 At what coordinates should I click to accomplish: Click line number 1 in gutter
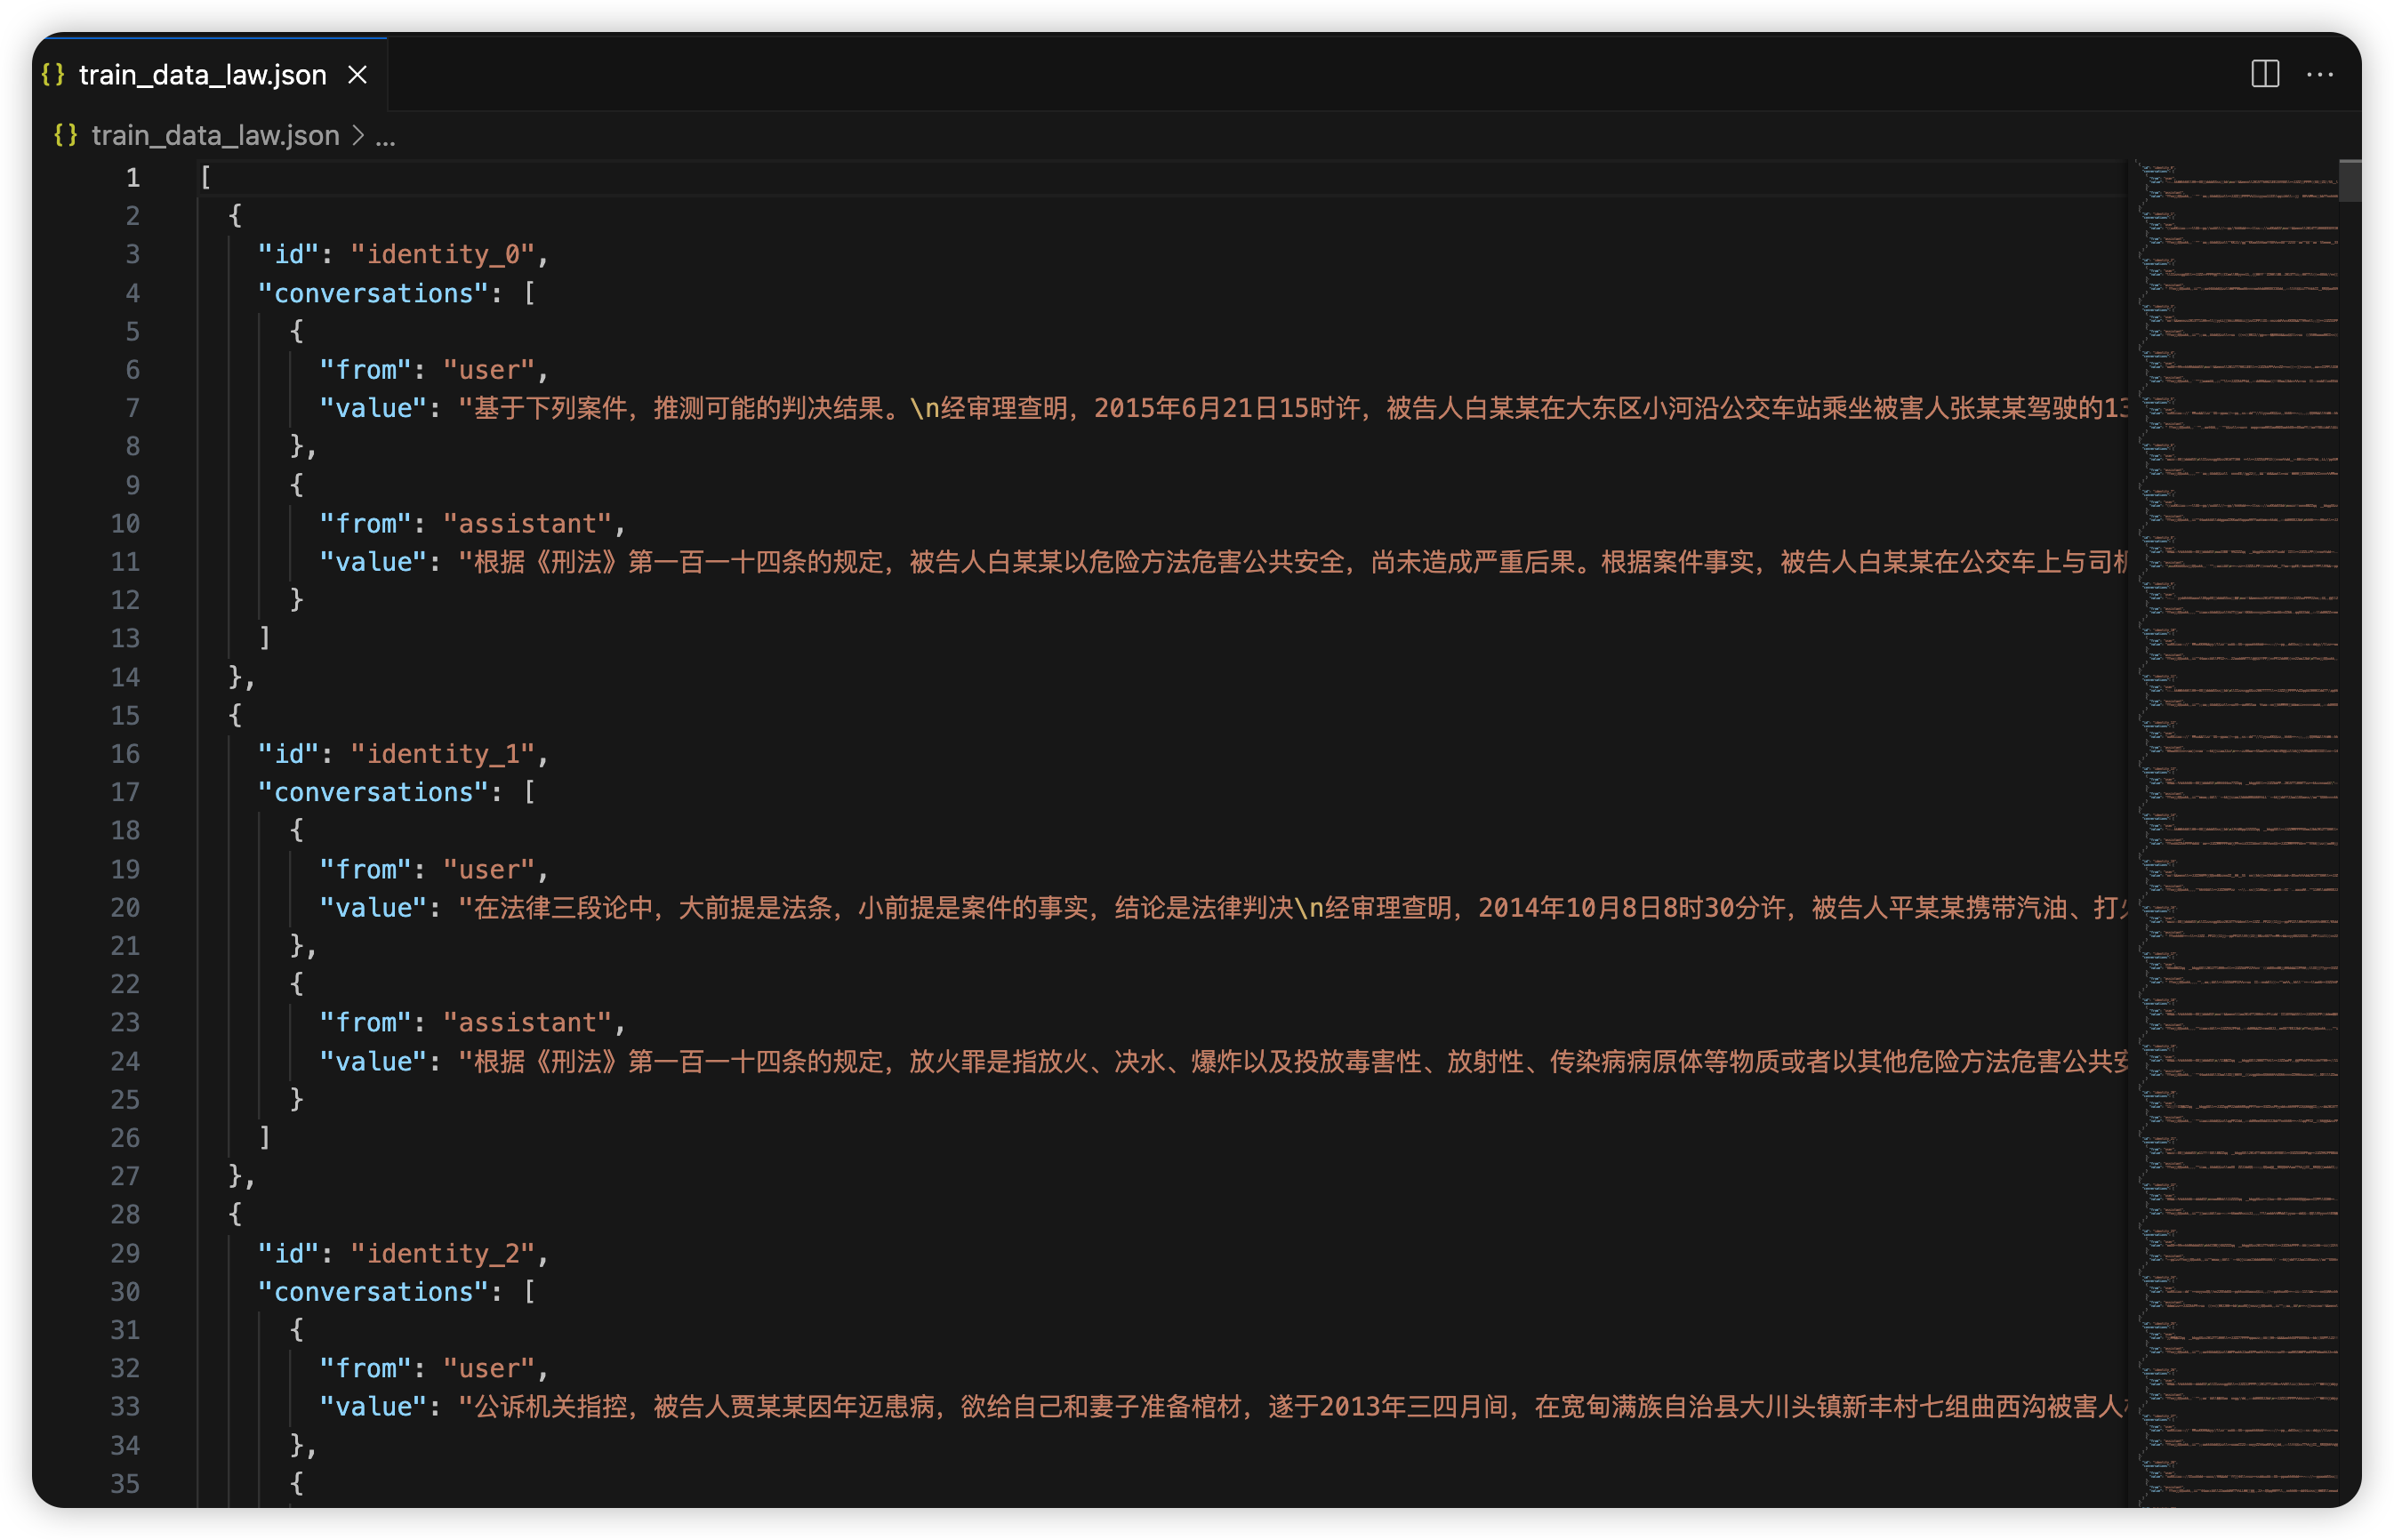[132, 178]
